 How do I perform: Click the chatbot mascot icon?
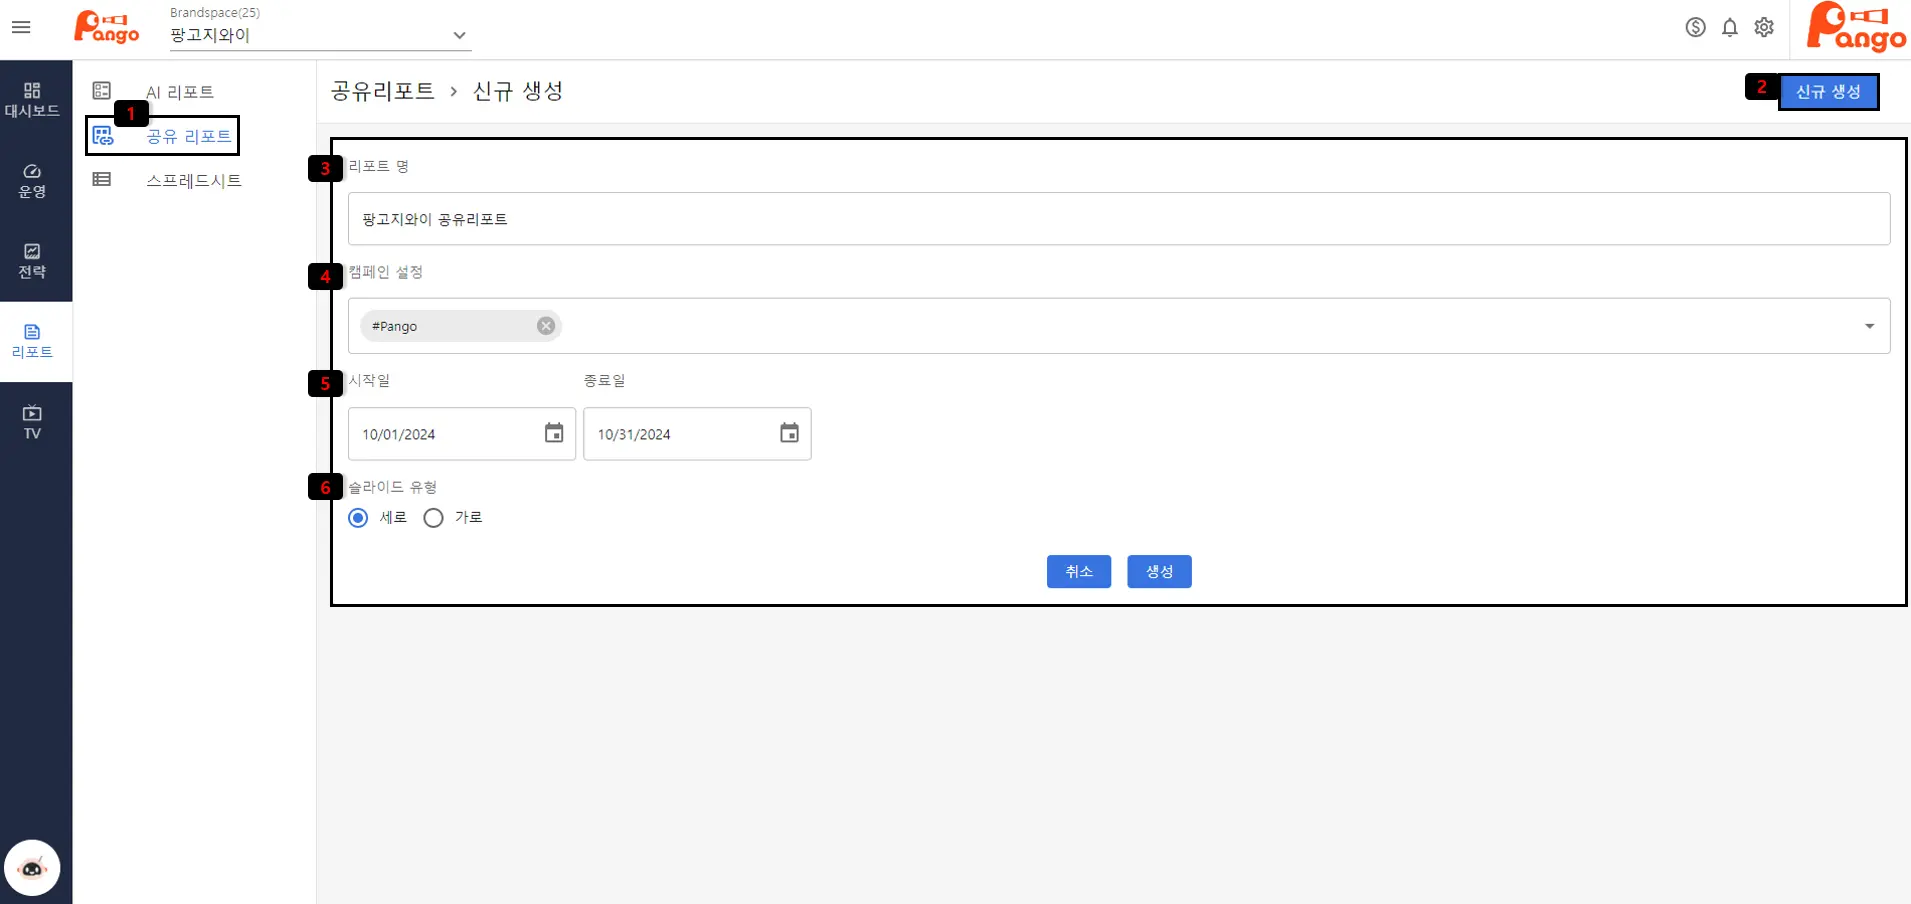point(32,868)
